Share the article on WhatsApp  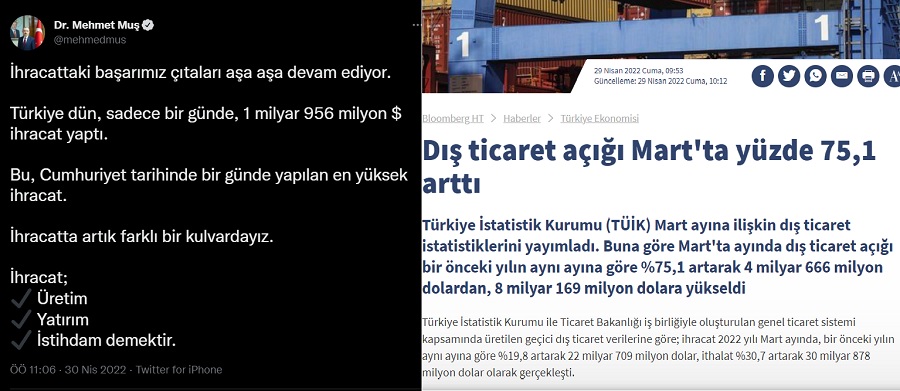(x=816, y=76)
